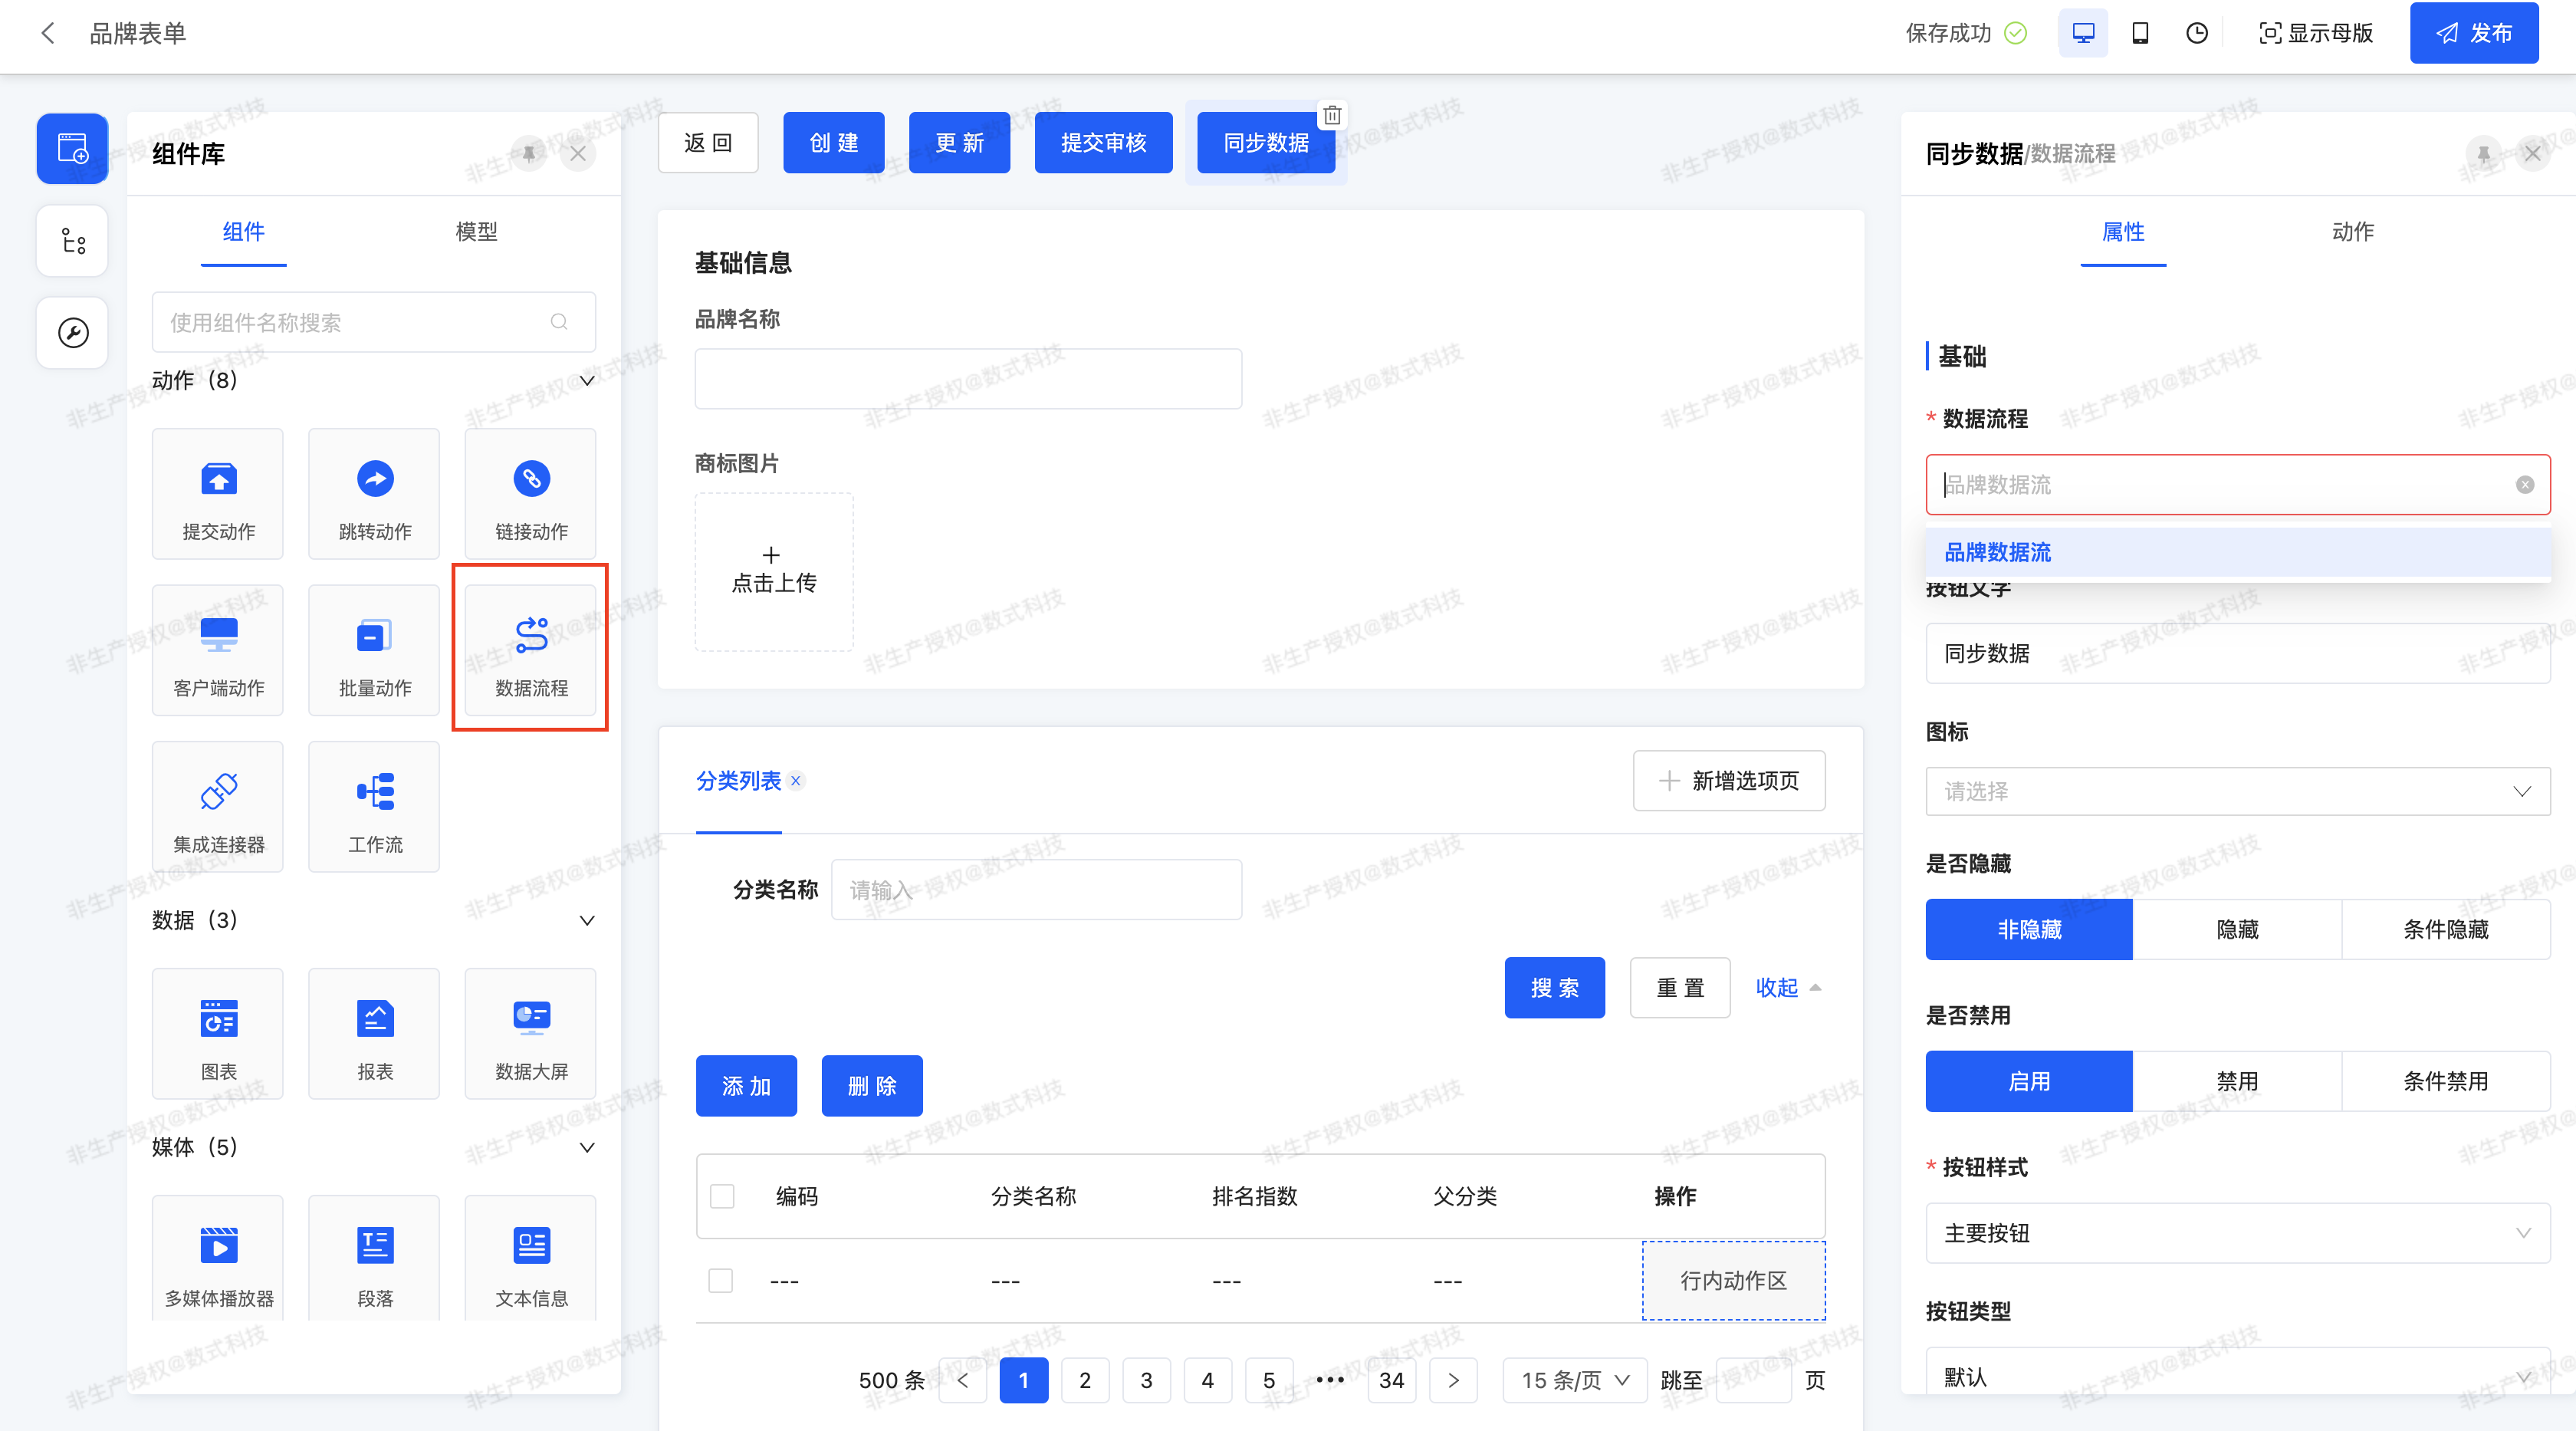Viewport: 2576px width, 1431px height.
Task: Tick the table header select-all checkbox
Action: 722,1196
